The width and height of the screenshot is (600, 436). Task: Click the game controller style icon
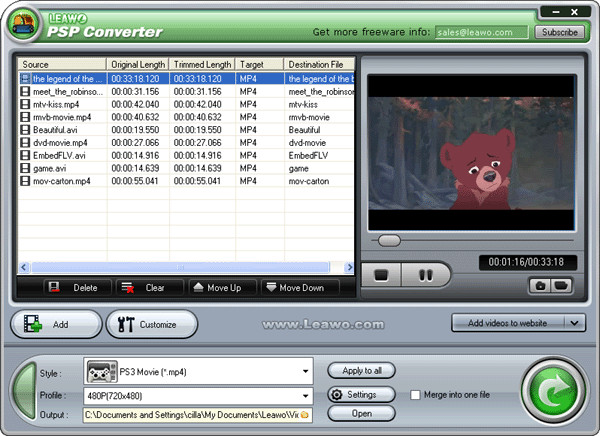click(101, 371)
